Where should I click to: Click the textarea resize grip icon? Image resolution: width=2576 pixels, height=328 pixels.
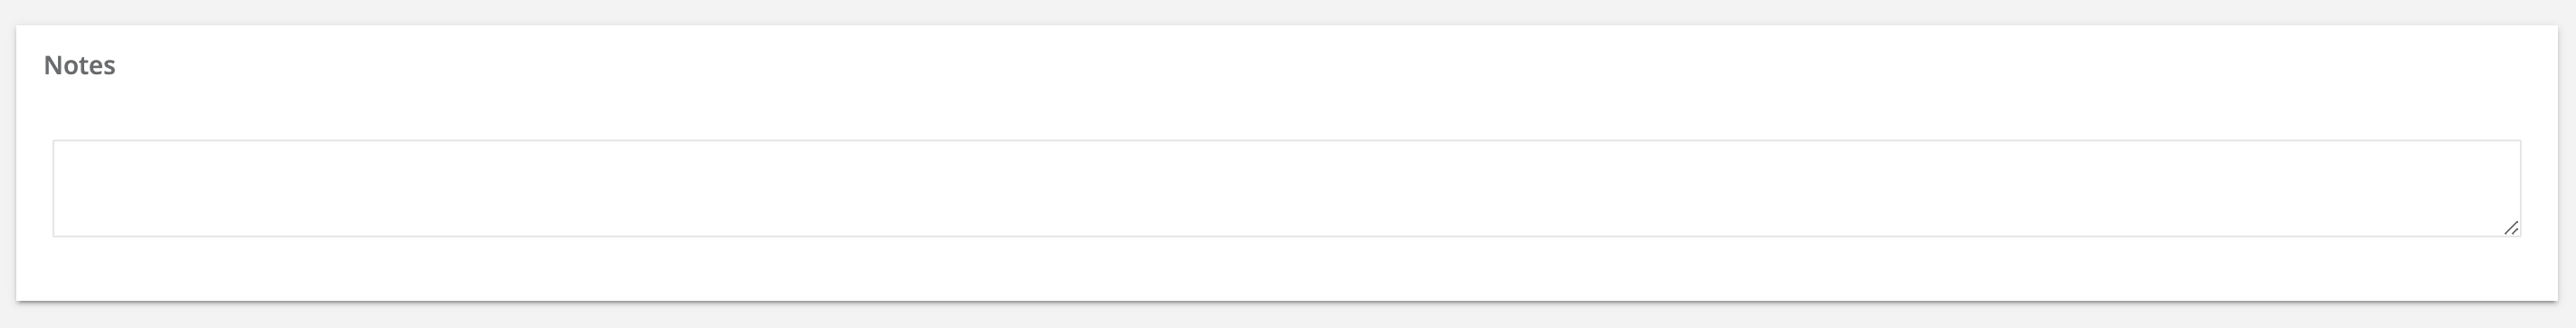click(2510, 228)
